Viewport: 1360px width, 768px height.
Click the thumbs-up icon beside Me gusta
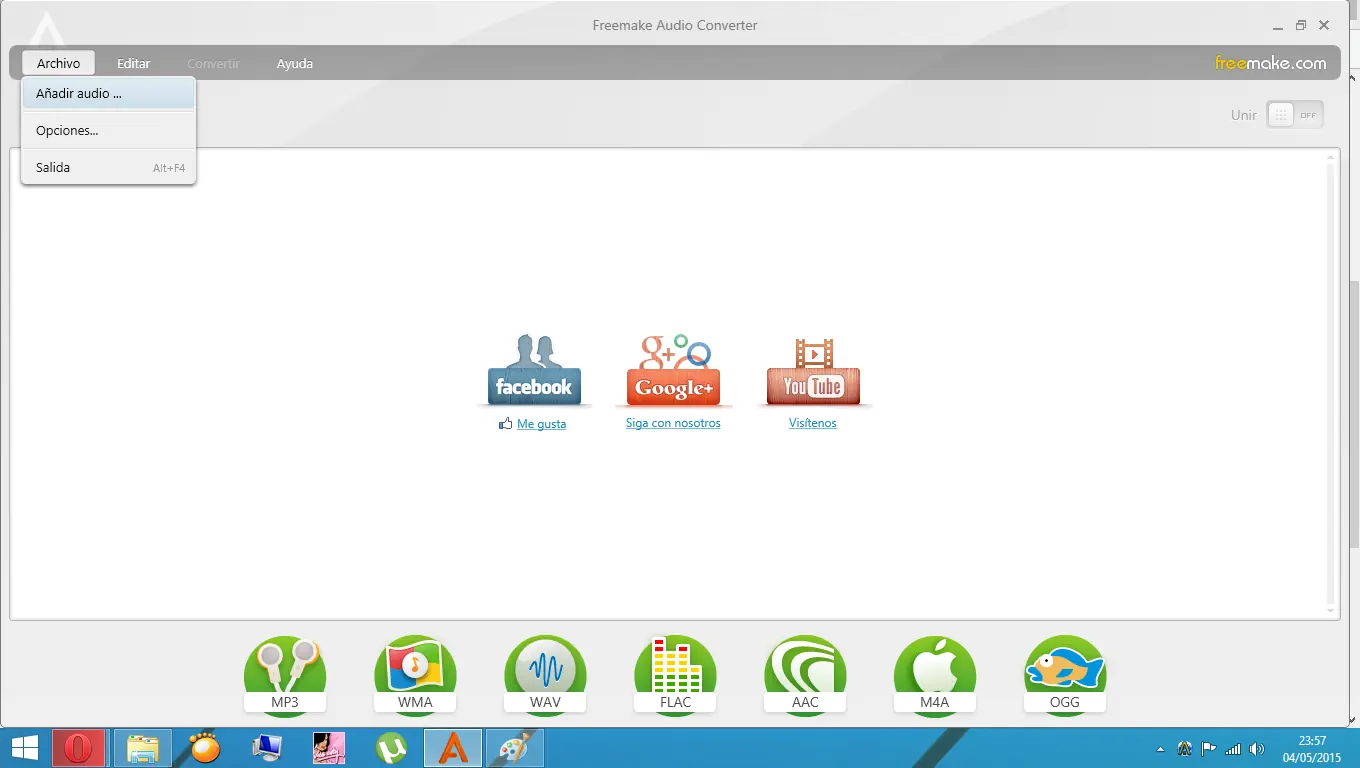pos(505,424)
